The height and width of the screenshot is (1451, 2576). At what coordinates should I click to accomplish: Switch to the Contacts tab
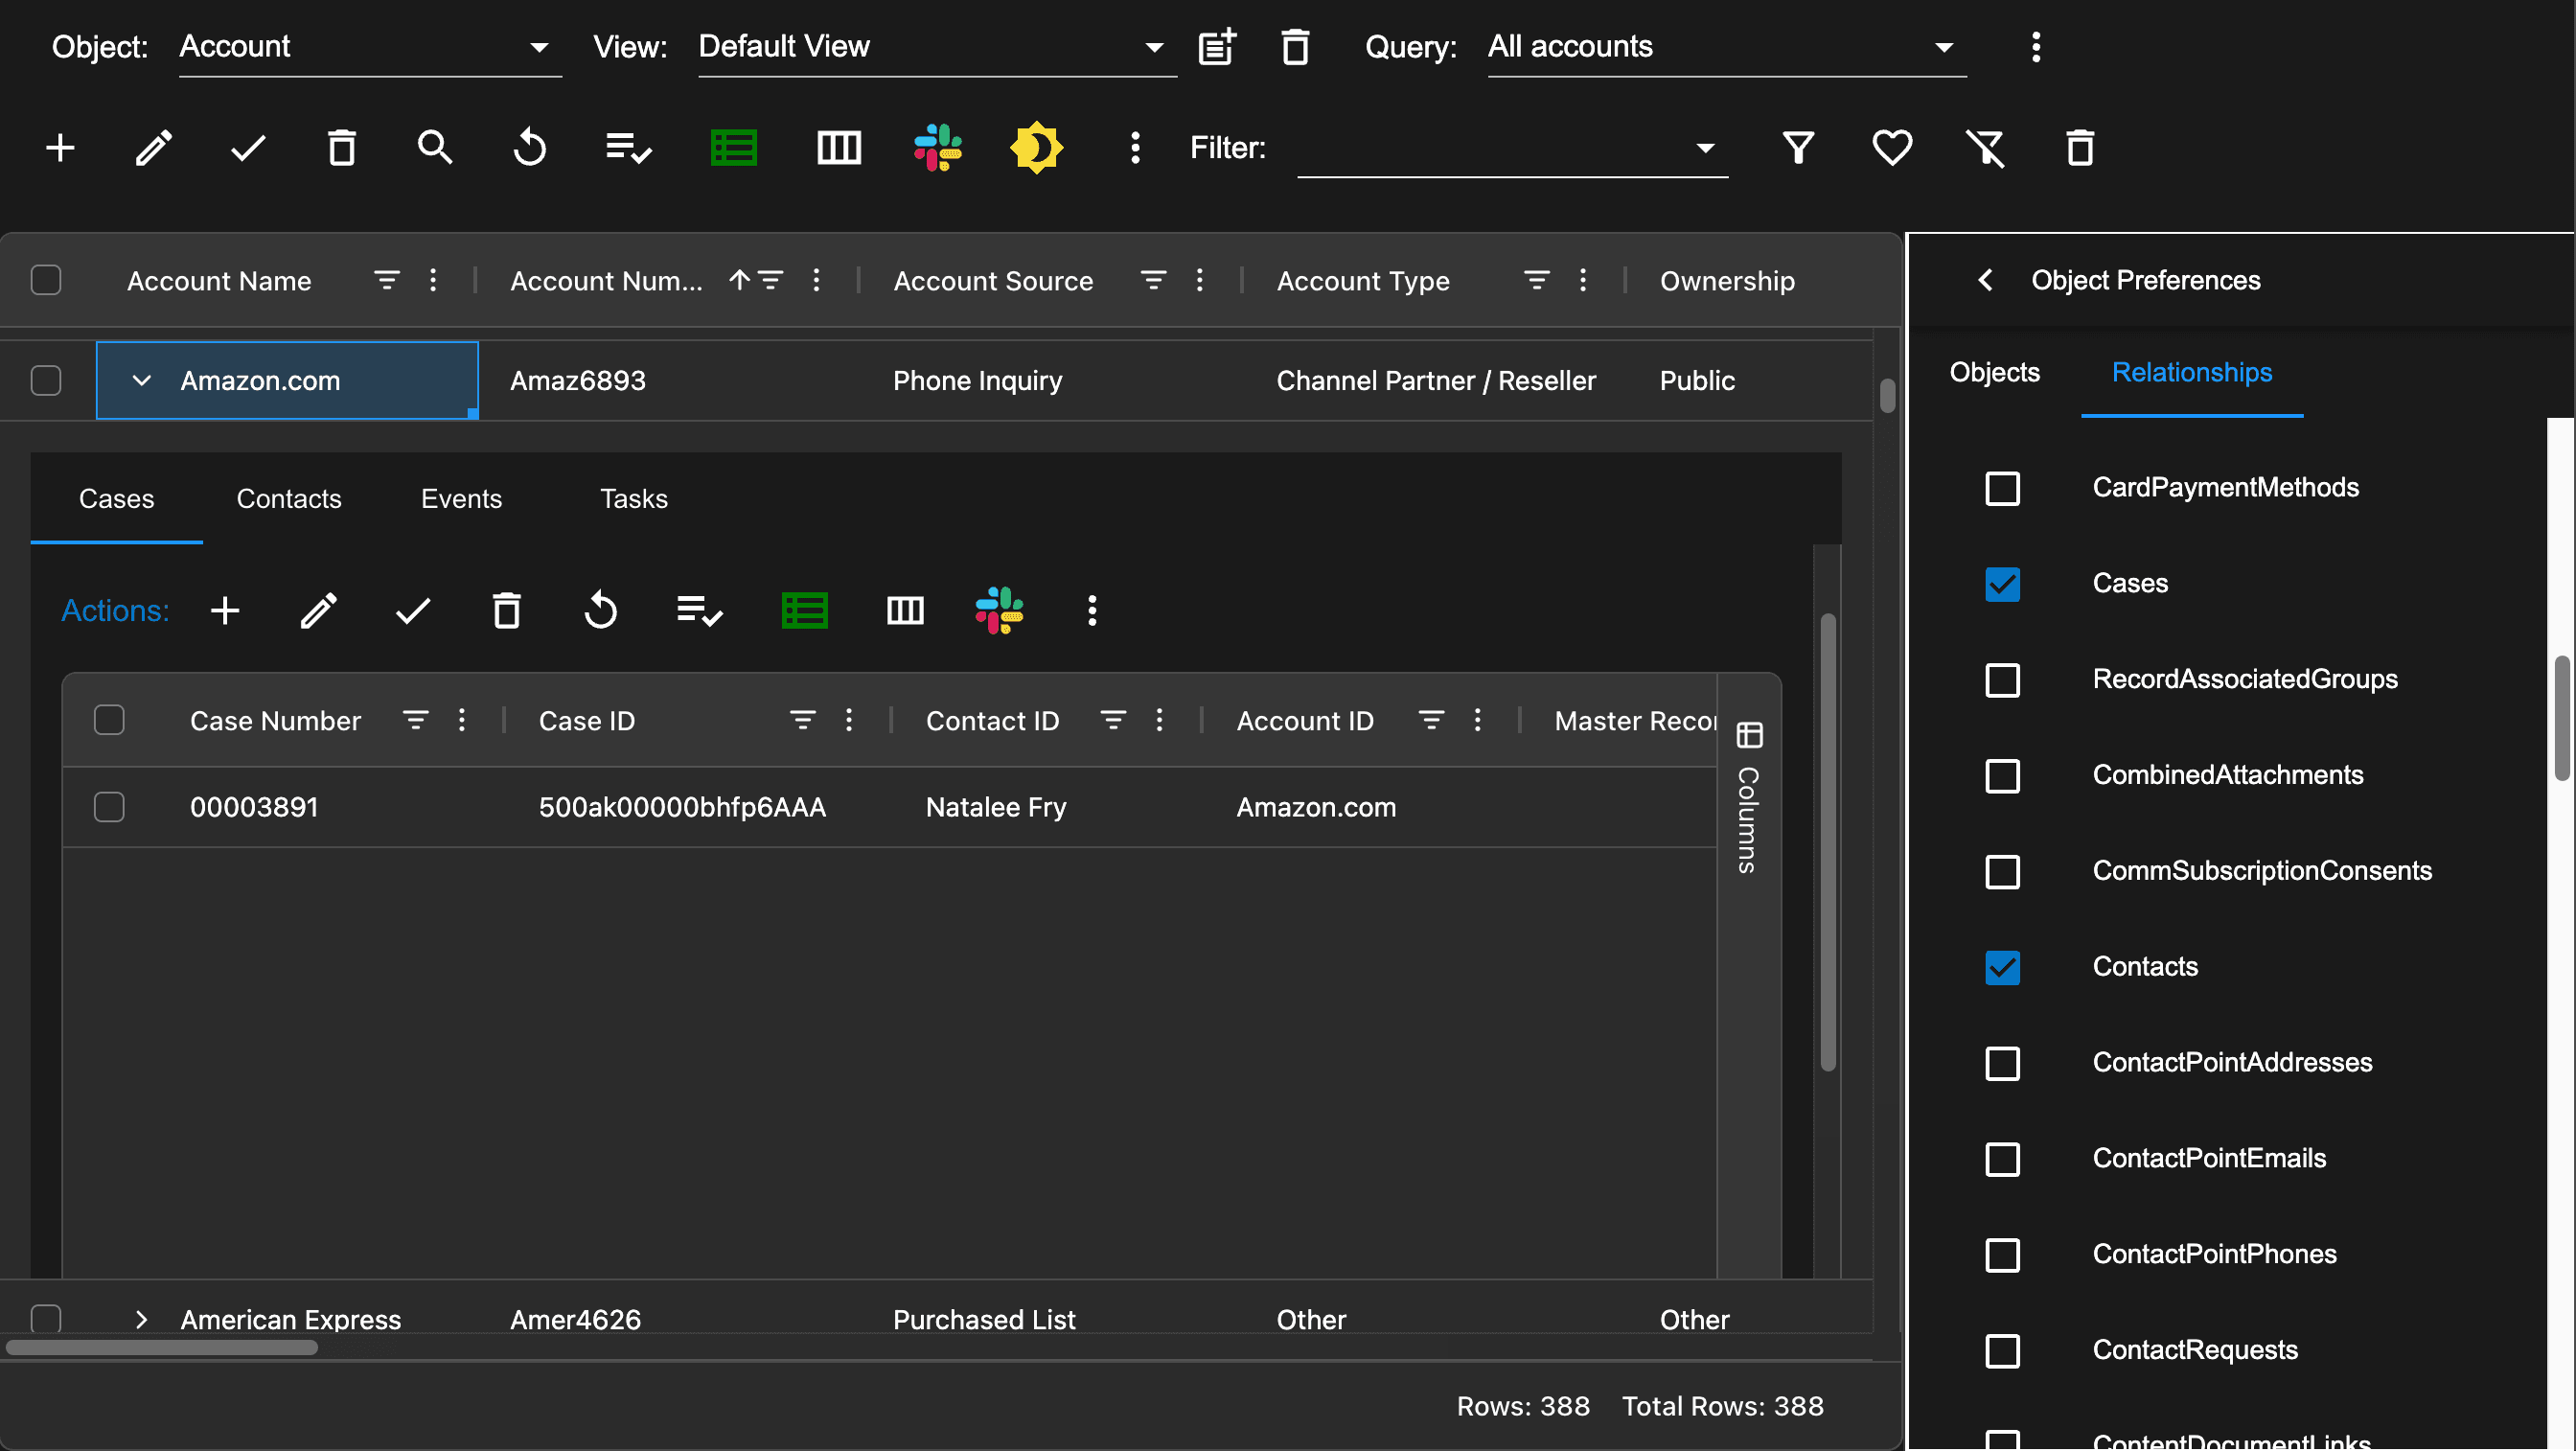coord(288,498)
